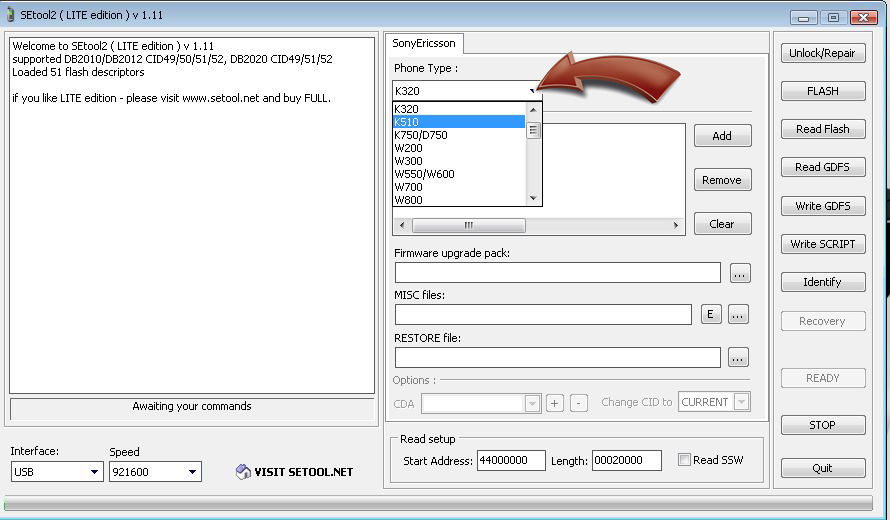Choose W200 from the phone list

[459, 148]
